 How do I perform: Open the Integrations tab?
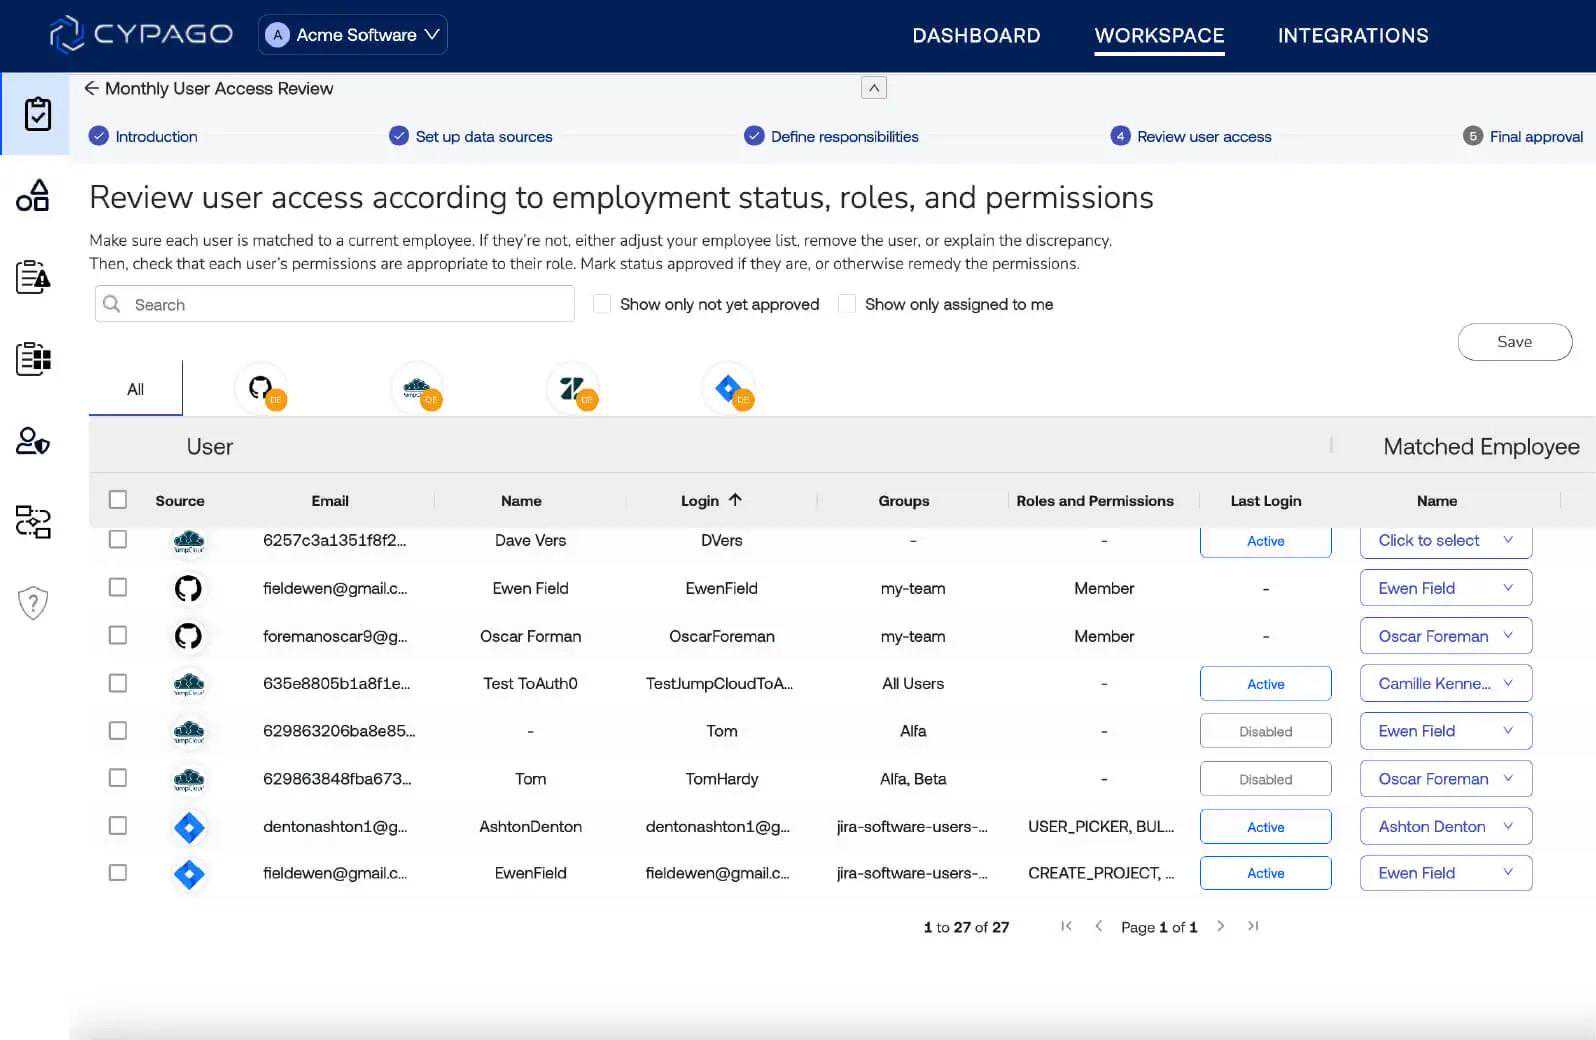1352,36
